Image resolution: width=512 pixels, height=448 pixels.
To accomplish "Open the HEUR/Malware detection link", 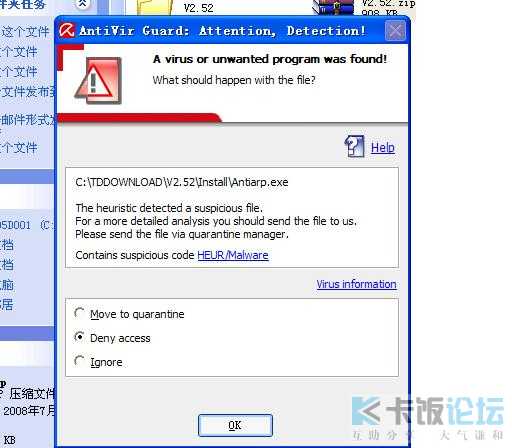I will pos(233,255).
